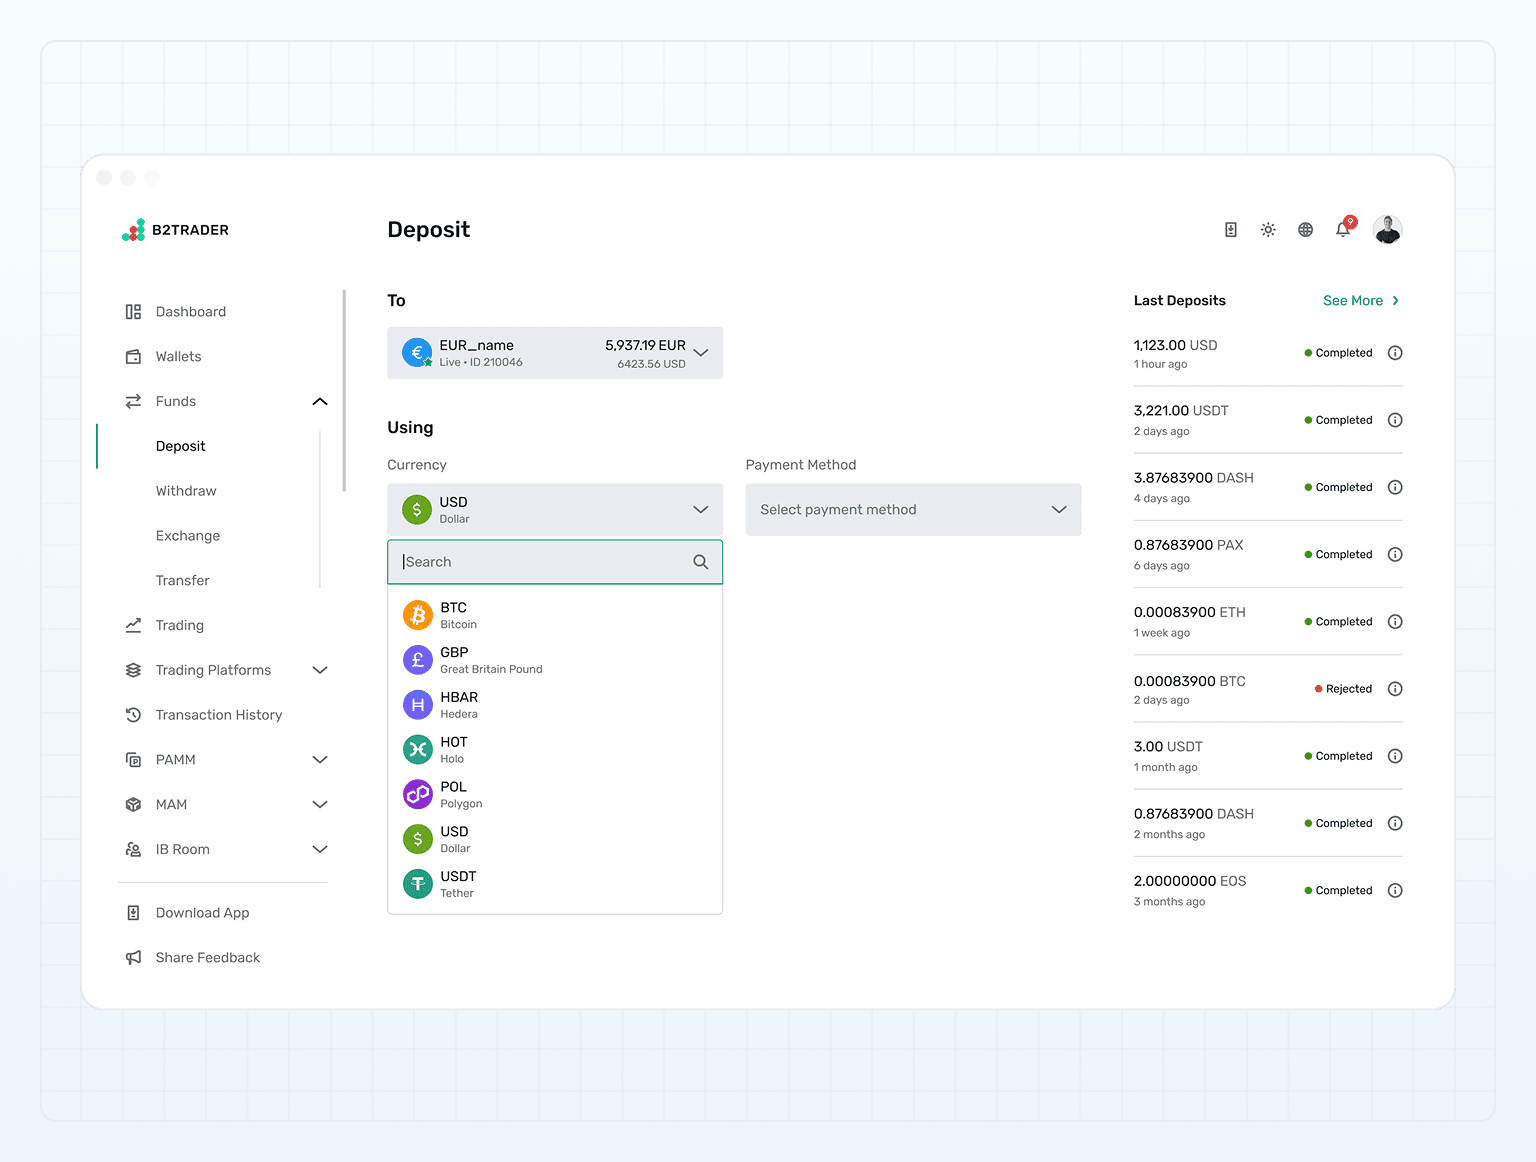Select USDT Tether from currency list
Viewport: 1536px width, 1162px height.
pos(554,884)
